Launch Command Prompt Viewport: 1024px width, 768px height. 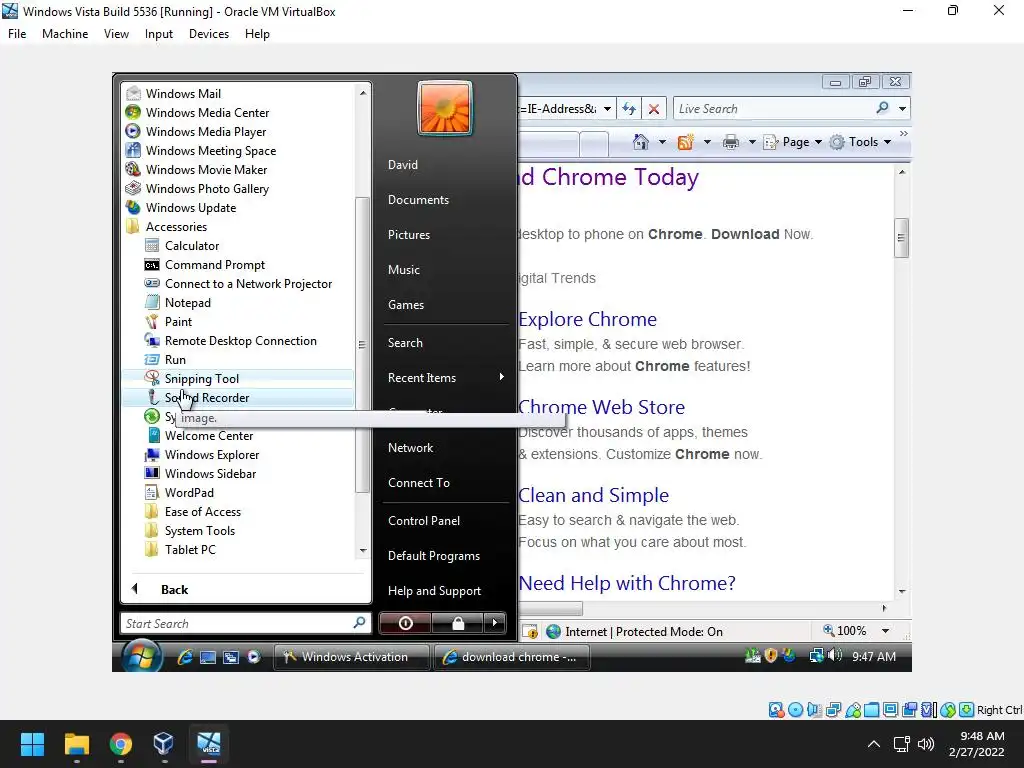(x=215, y=264)
